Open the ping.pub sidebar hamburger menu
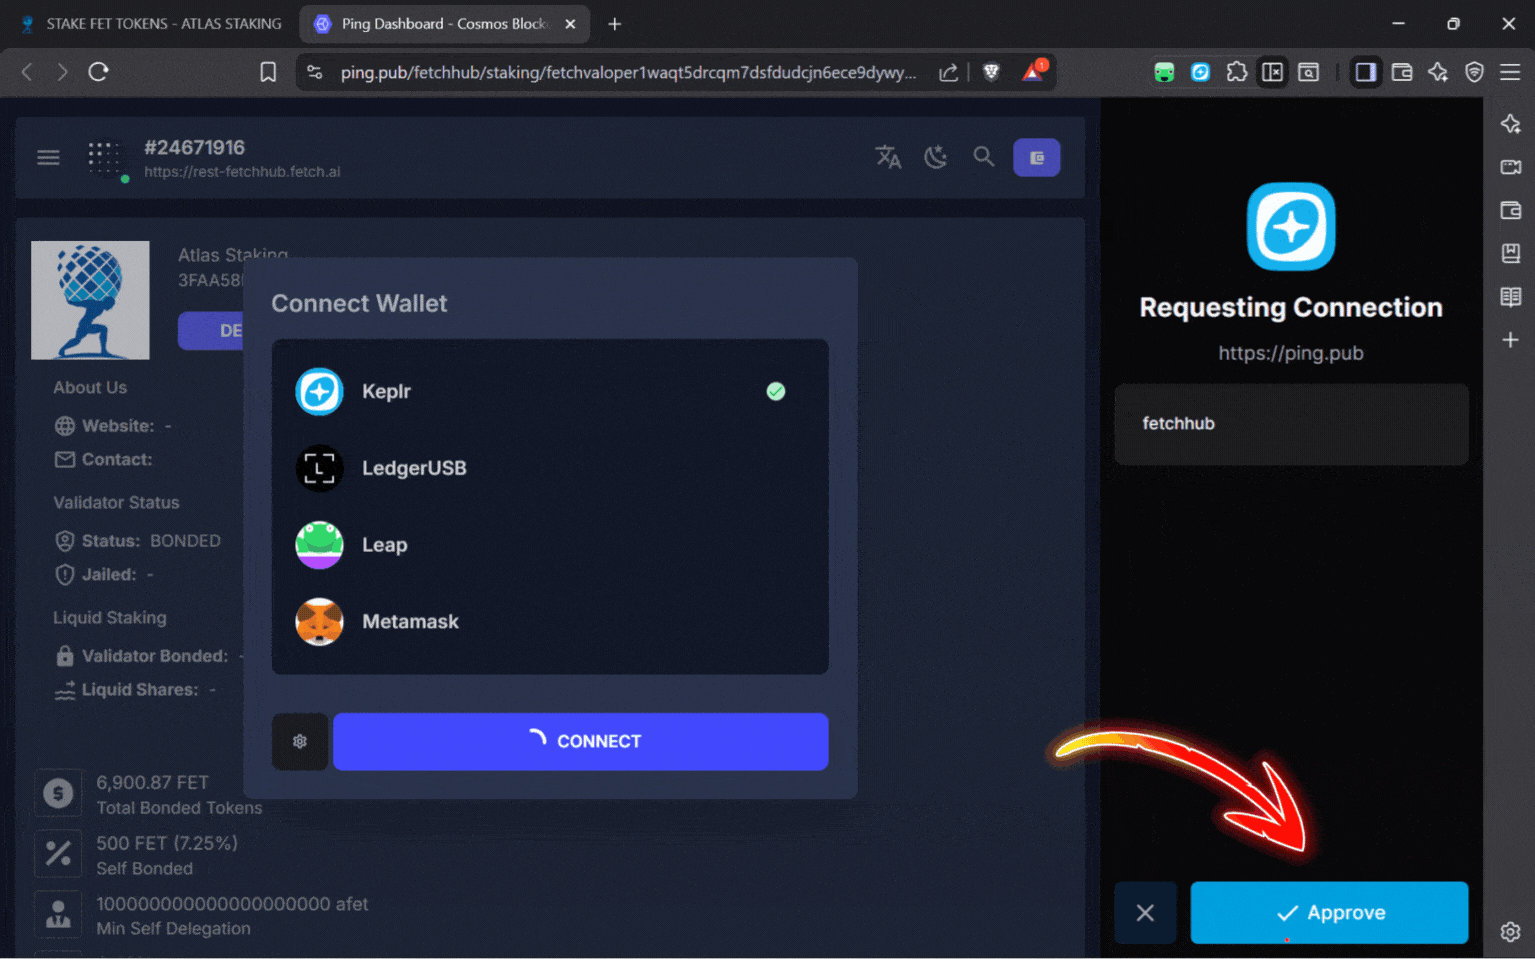1535x959 pixels. [x=47, y=157]
